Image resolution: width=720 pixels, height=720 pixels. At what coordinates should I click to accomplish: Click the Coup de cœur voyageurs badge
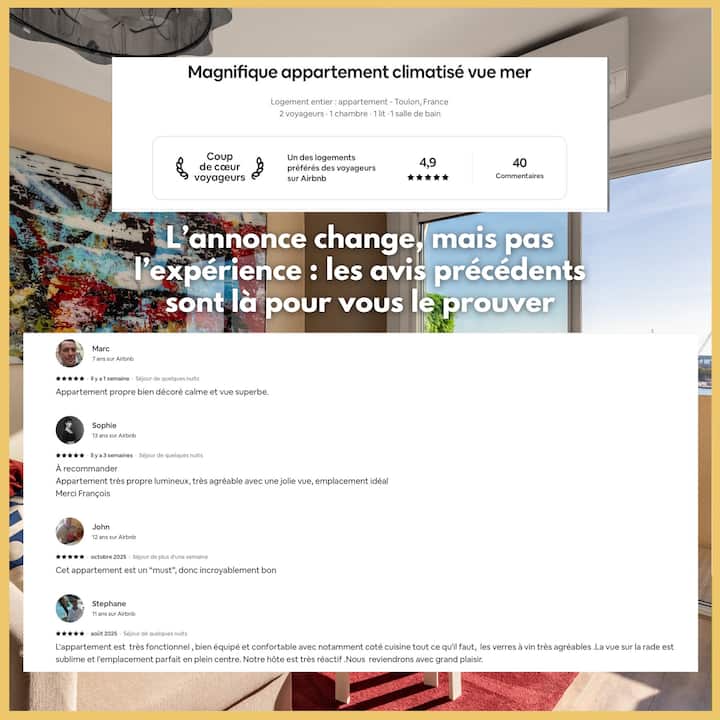[x=219, y=167]
